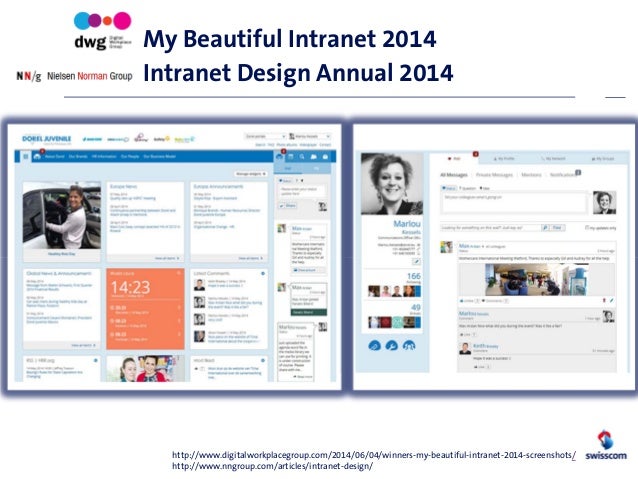Select the Notifications filter
The image size is (638, 479).
pyautogui.click(x=563, y=175)
